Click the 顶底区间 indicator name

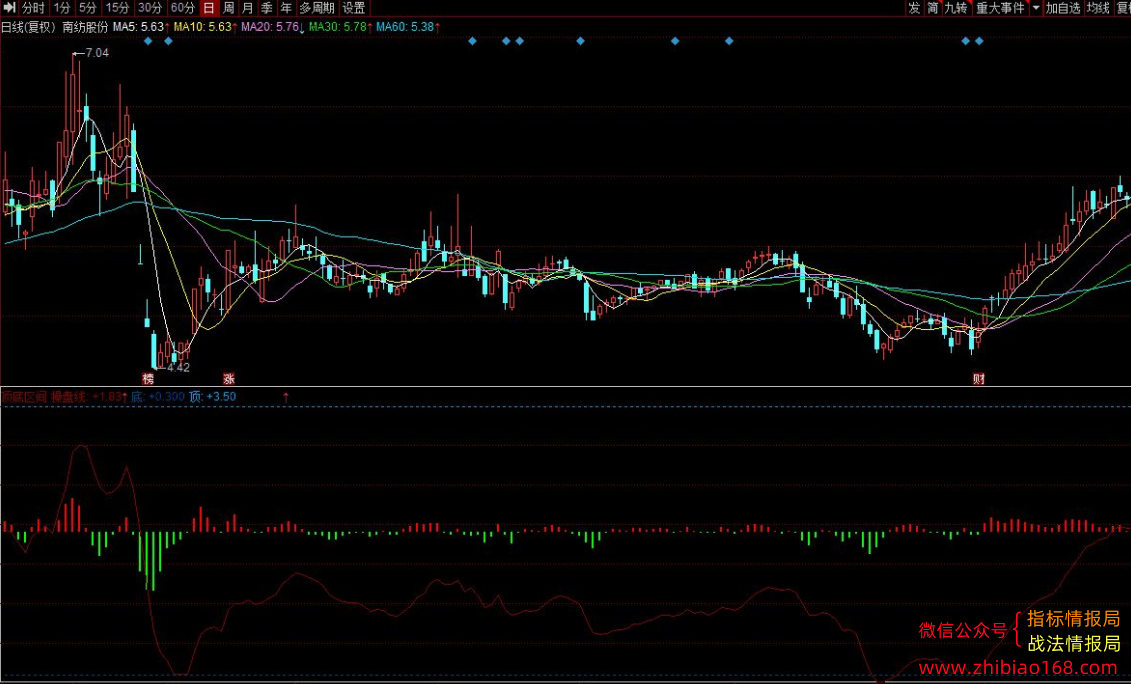click(24, 396)
